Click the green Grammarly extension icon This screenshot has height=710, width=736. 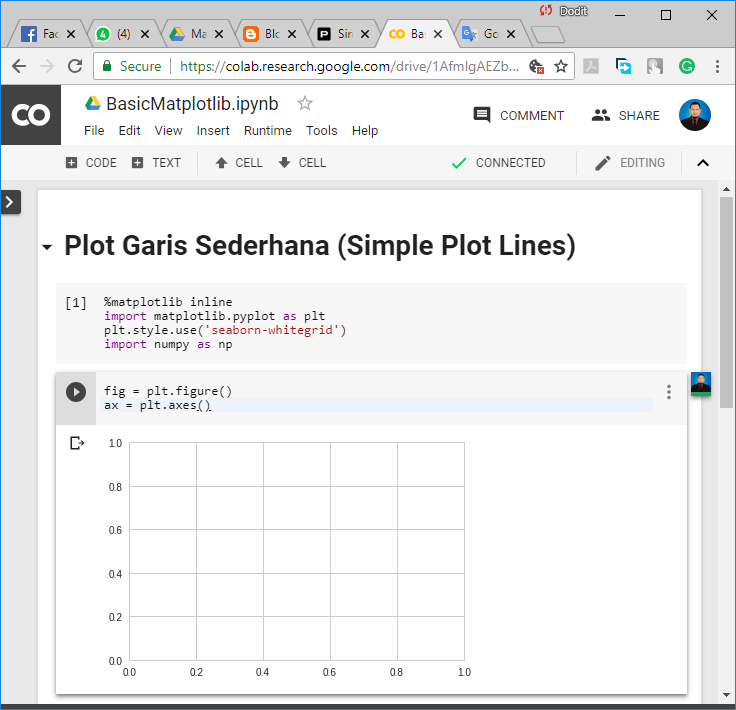687,66
